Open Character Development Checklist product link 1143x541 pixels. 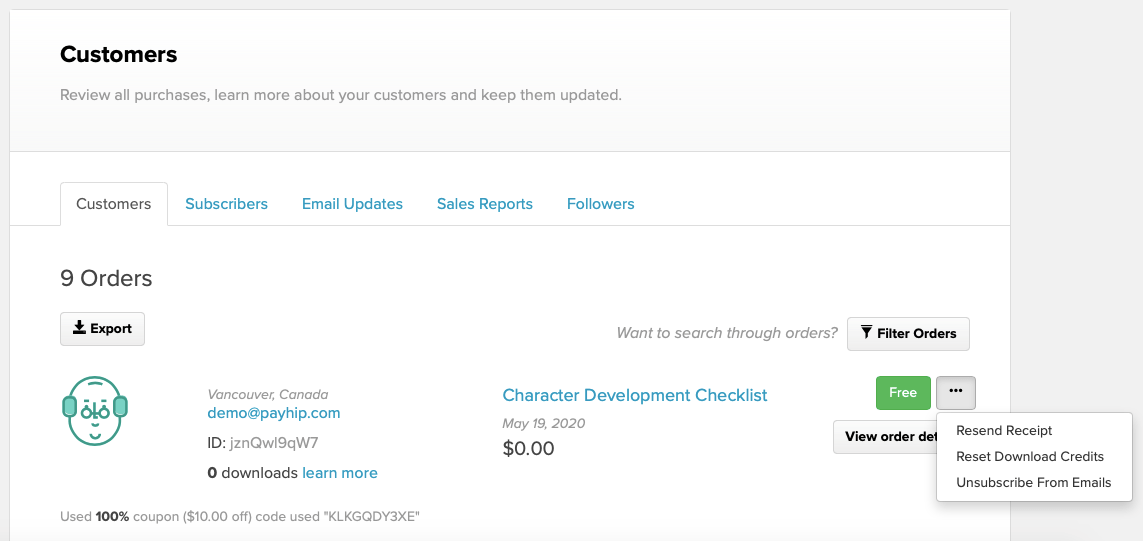(x=635, y=395)
